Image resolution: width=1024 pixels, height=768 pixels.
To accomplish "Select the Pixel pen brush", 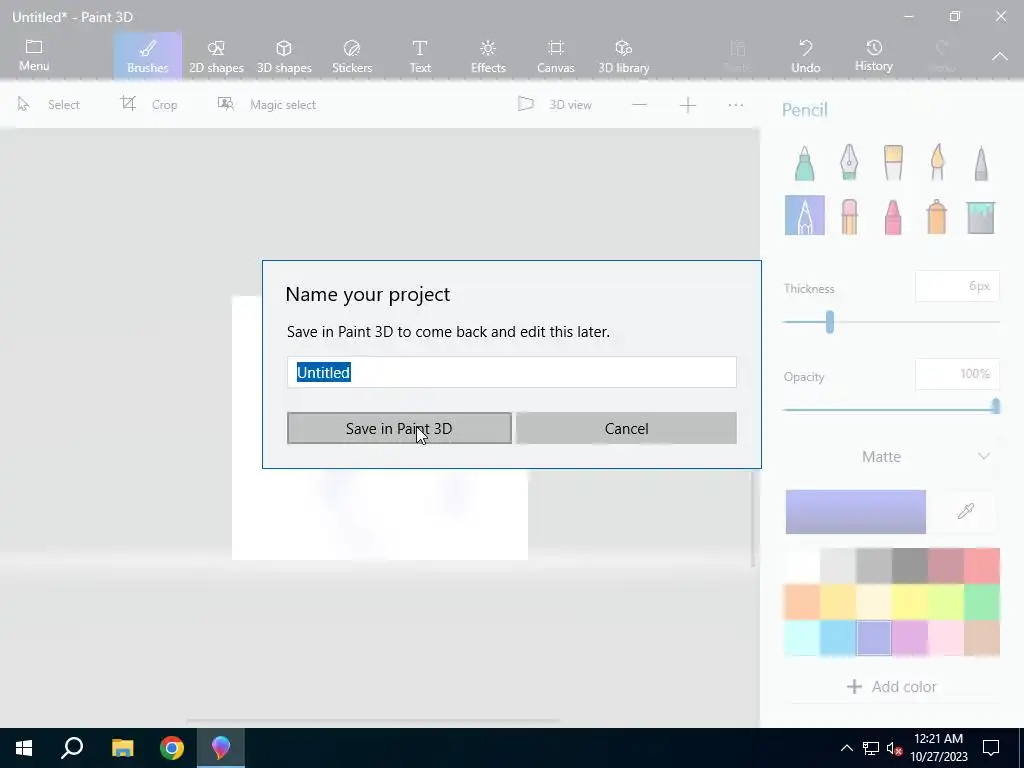I will pos(981,163).
